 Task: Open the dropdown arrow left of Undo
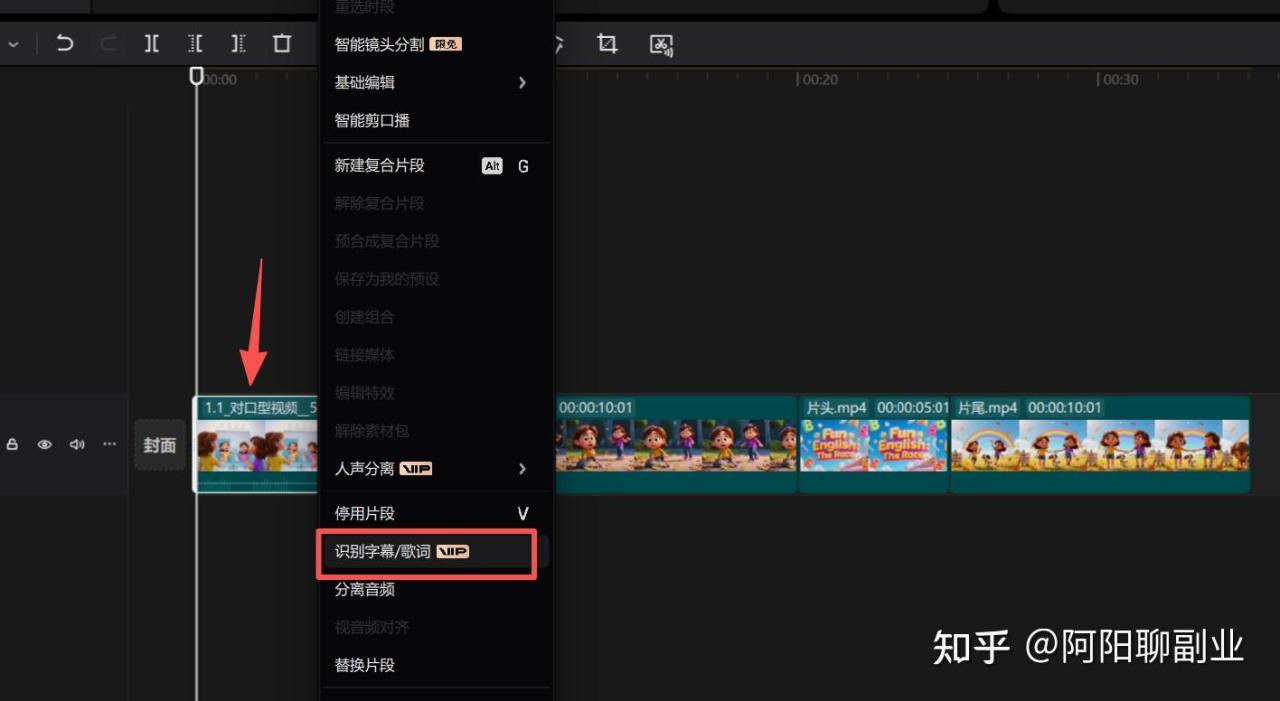[14, 44]
